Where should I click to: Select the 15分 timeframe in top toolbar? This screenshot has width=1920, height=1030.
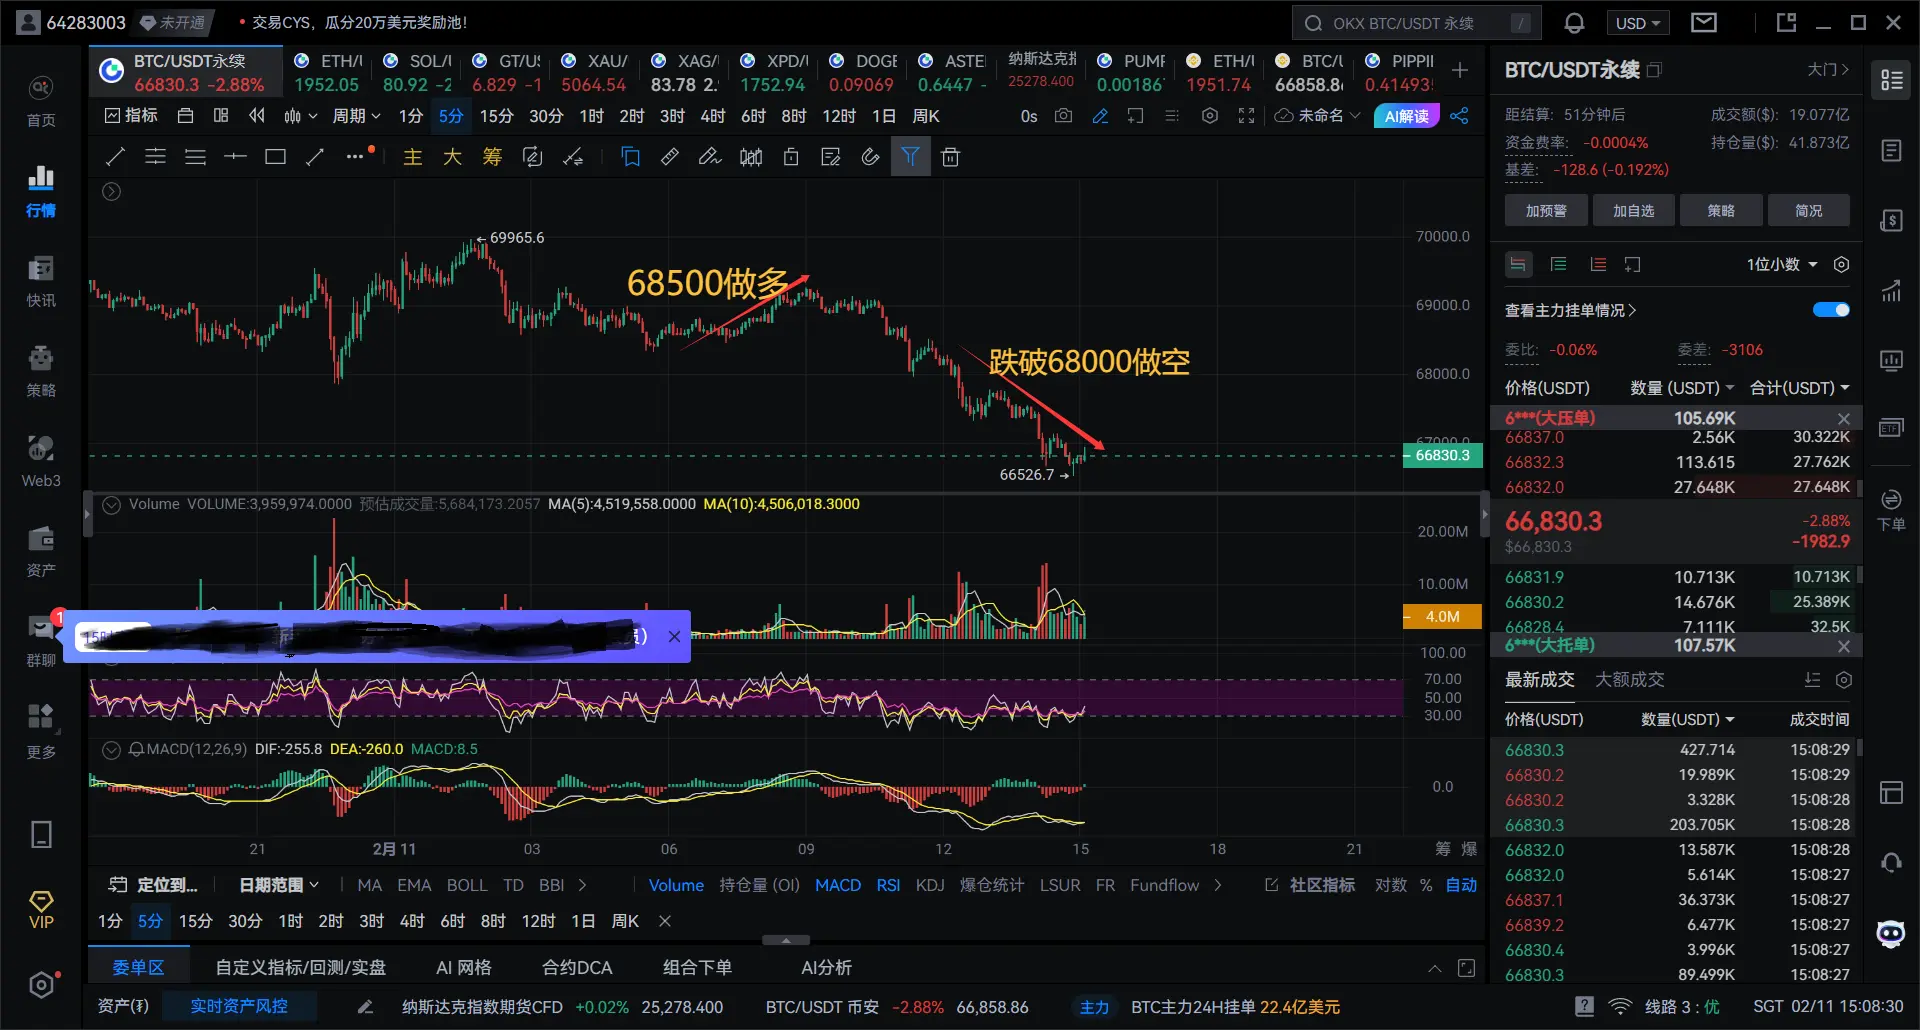(496, 116)
